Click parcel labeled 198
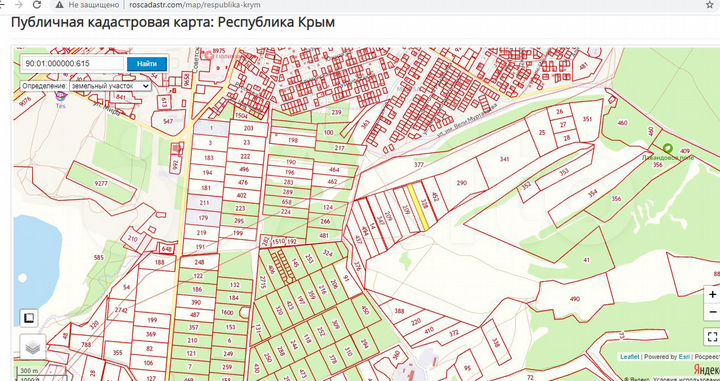The image size is (720, 381). point(292,140)
